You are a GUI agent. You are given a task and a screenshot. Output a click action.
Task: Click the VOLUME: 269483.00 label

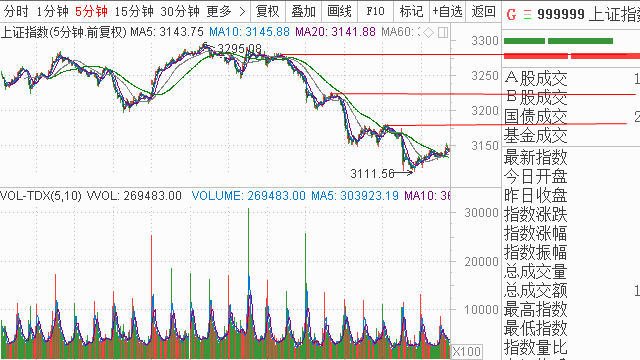[249, 196]
